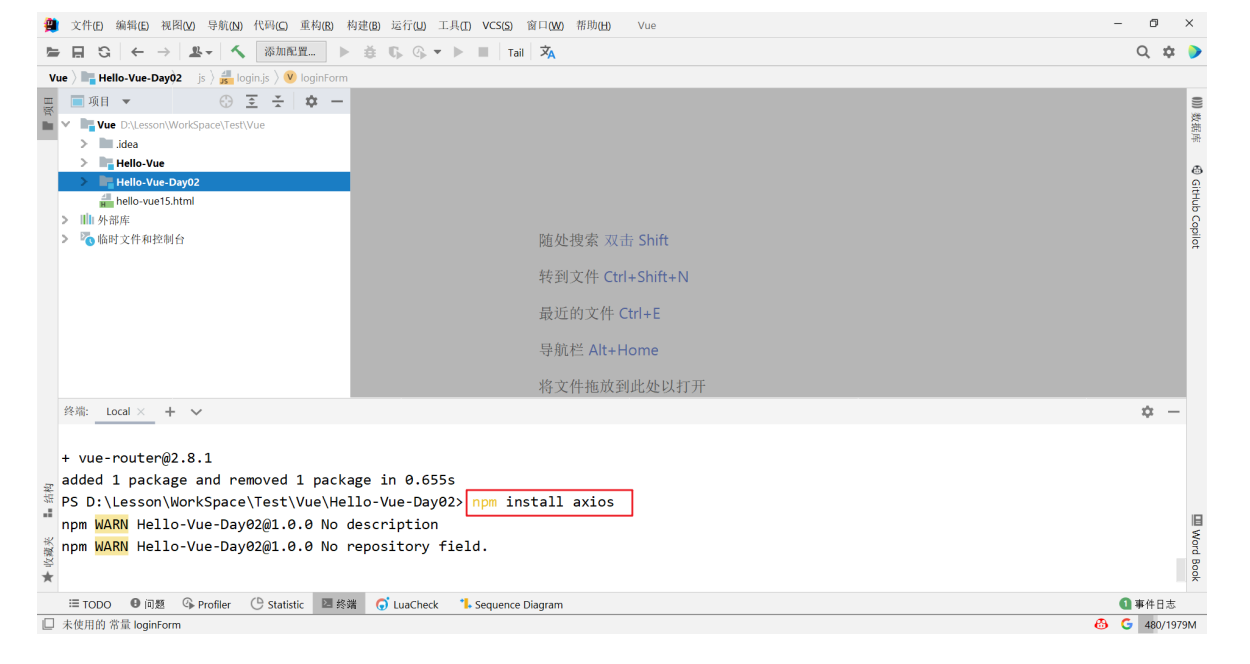Open the GitHub Copilot side panel

coord(1196,207)
